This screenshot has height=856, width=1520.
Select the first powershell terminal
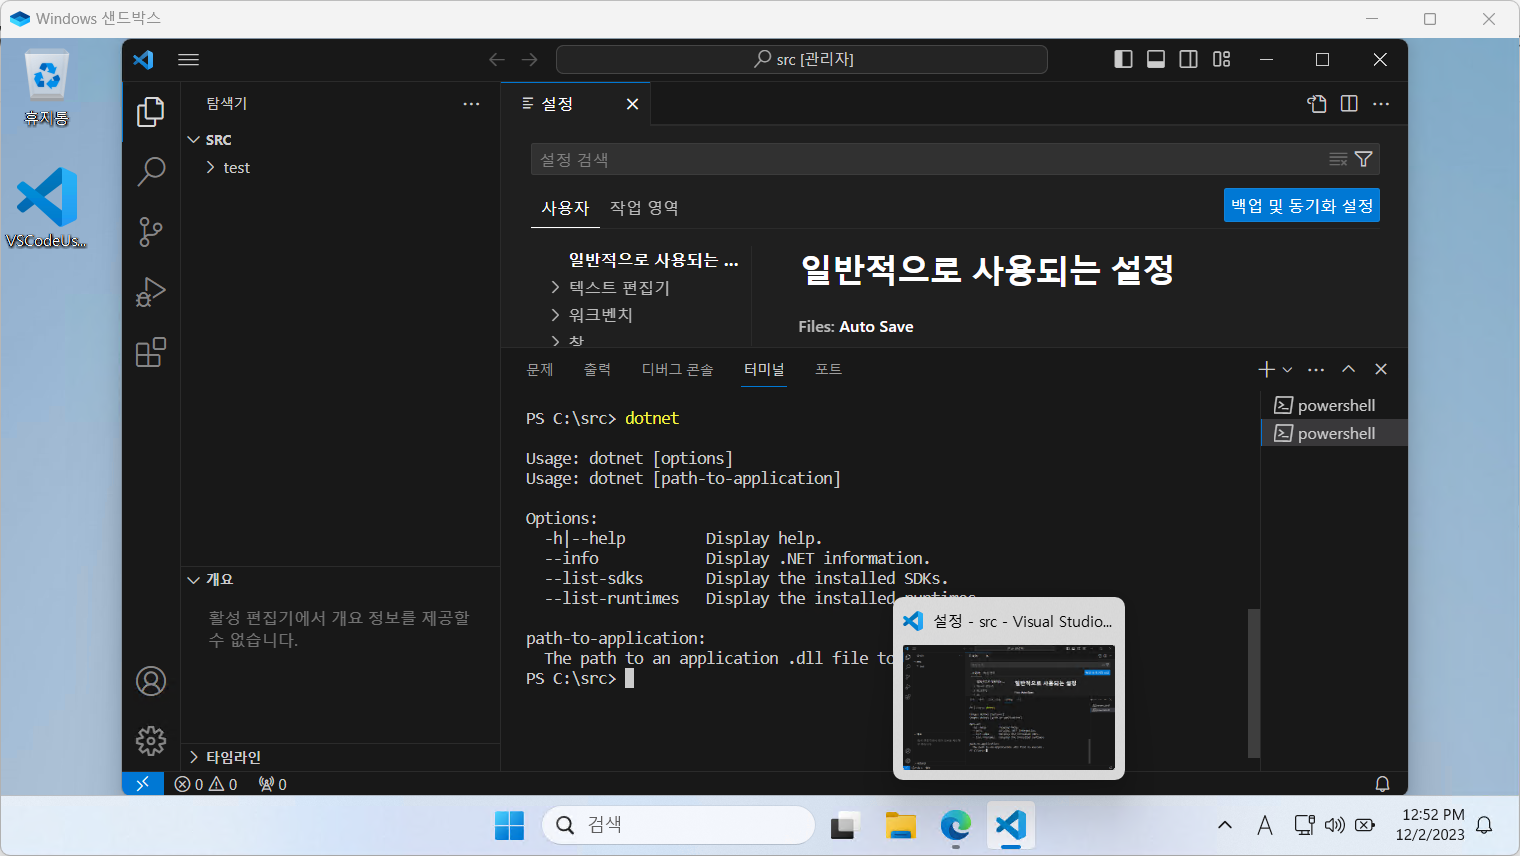click(1334, 405)
